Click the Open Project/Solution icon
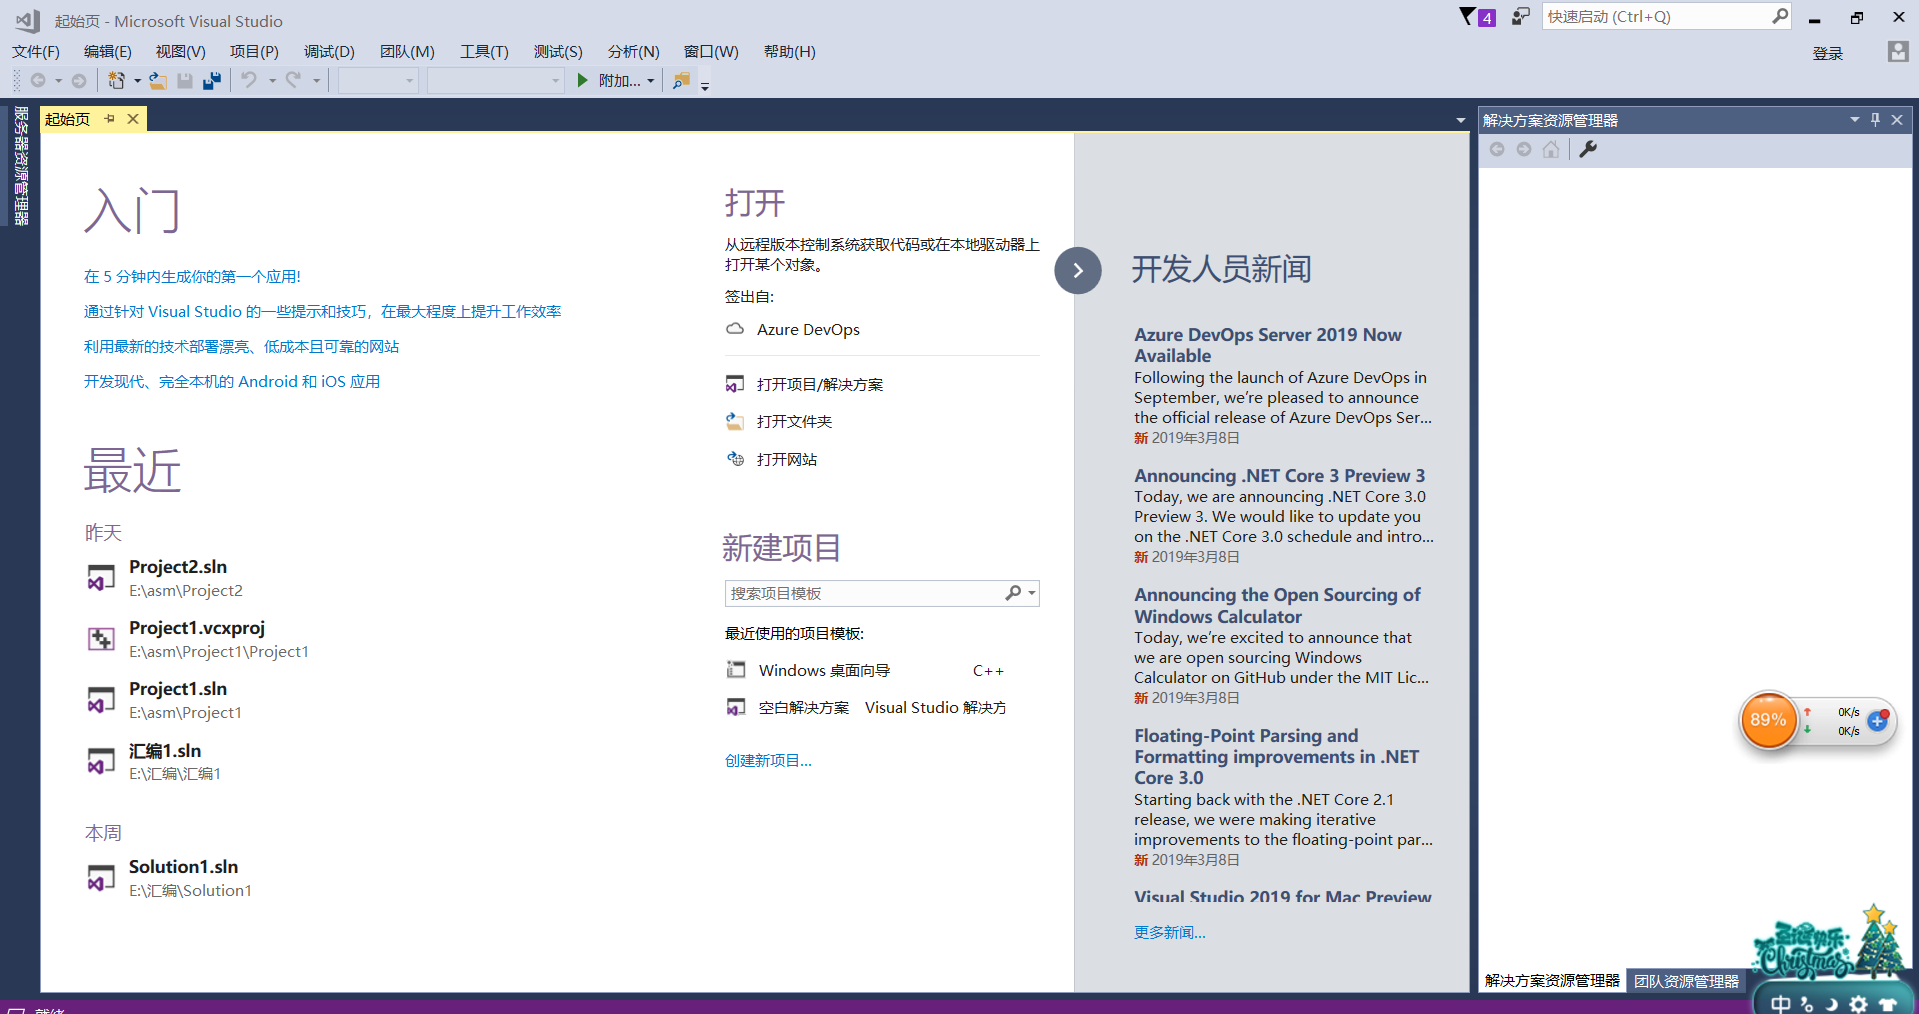This screenshot has height=1014, width=1919. 735,384
